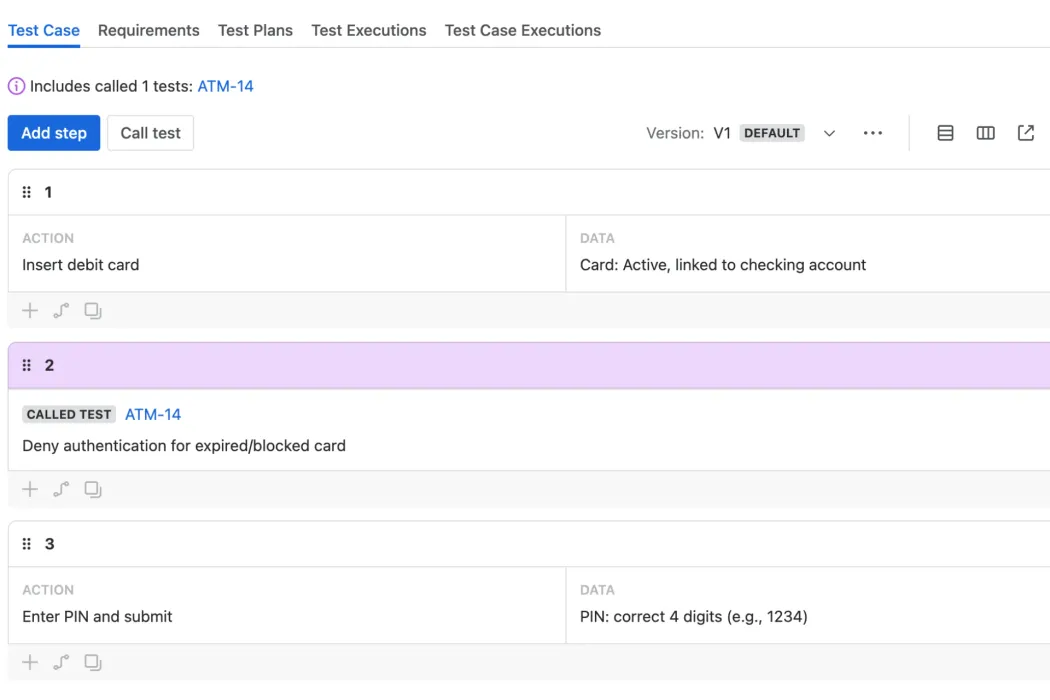Switch to the Test Plans tab
Screen dimensions: 1050x700
click(x=255, y=31)
